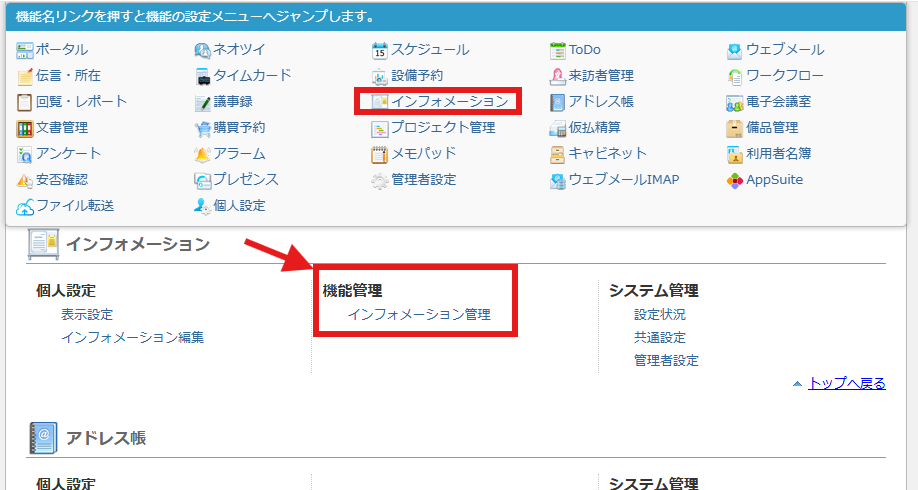Viewport: 918px width, 490px height.
Task: Click the 議事録 pencil icon
Action: 203,102
